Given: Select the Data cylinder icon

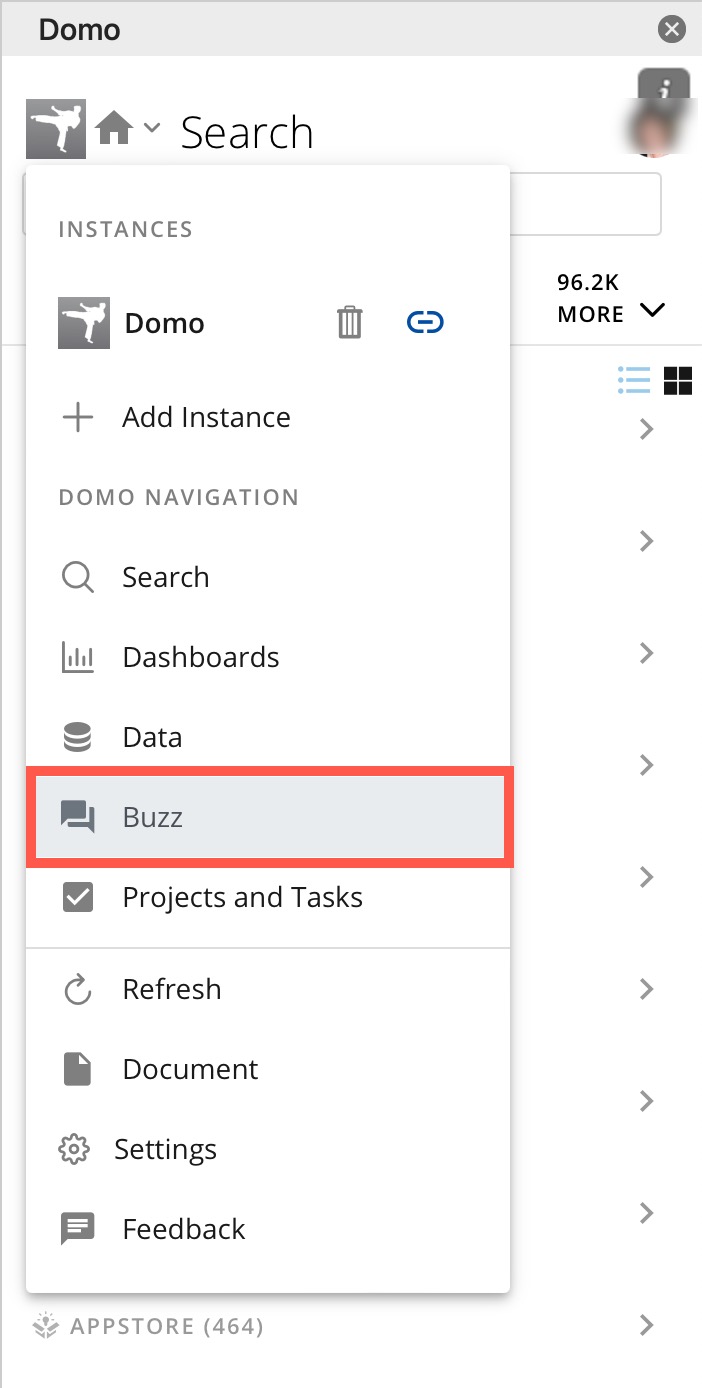Looking at the screenshot, I should [x=77, y=736].
